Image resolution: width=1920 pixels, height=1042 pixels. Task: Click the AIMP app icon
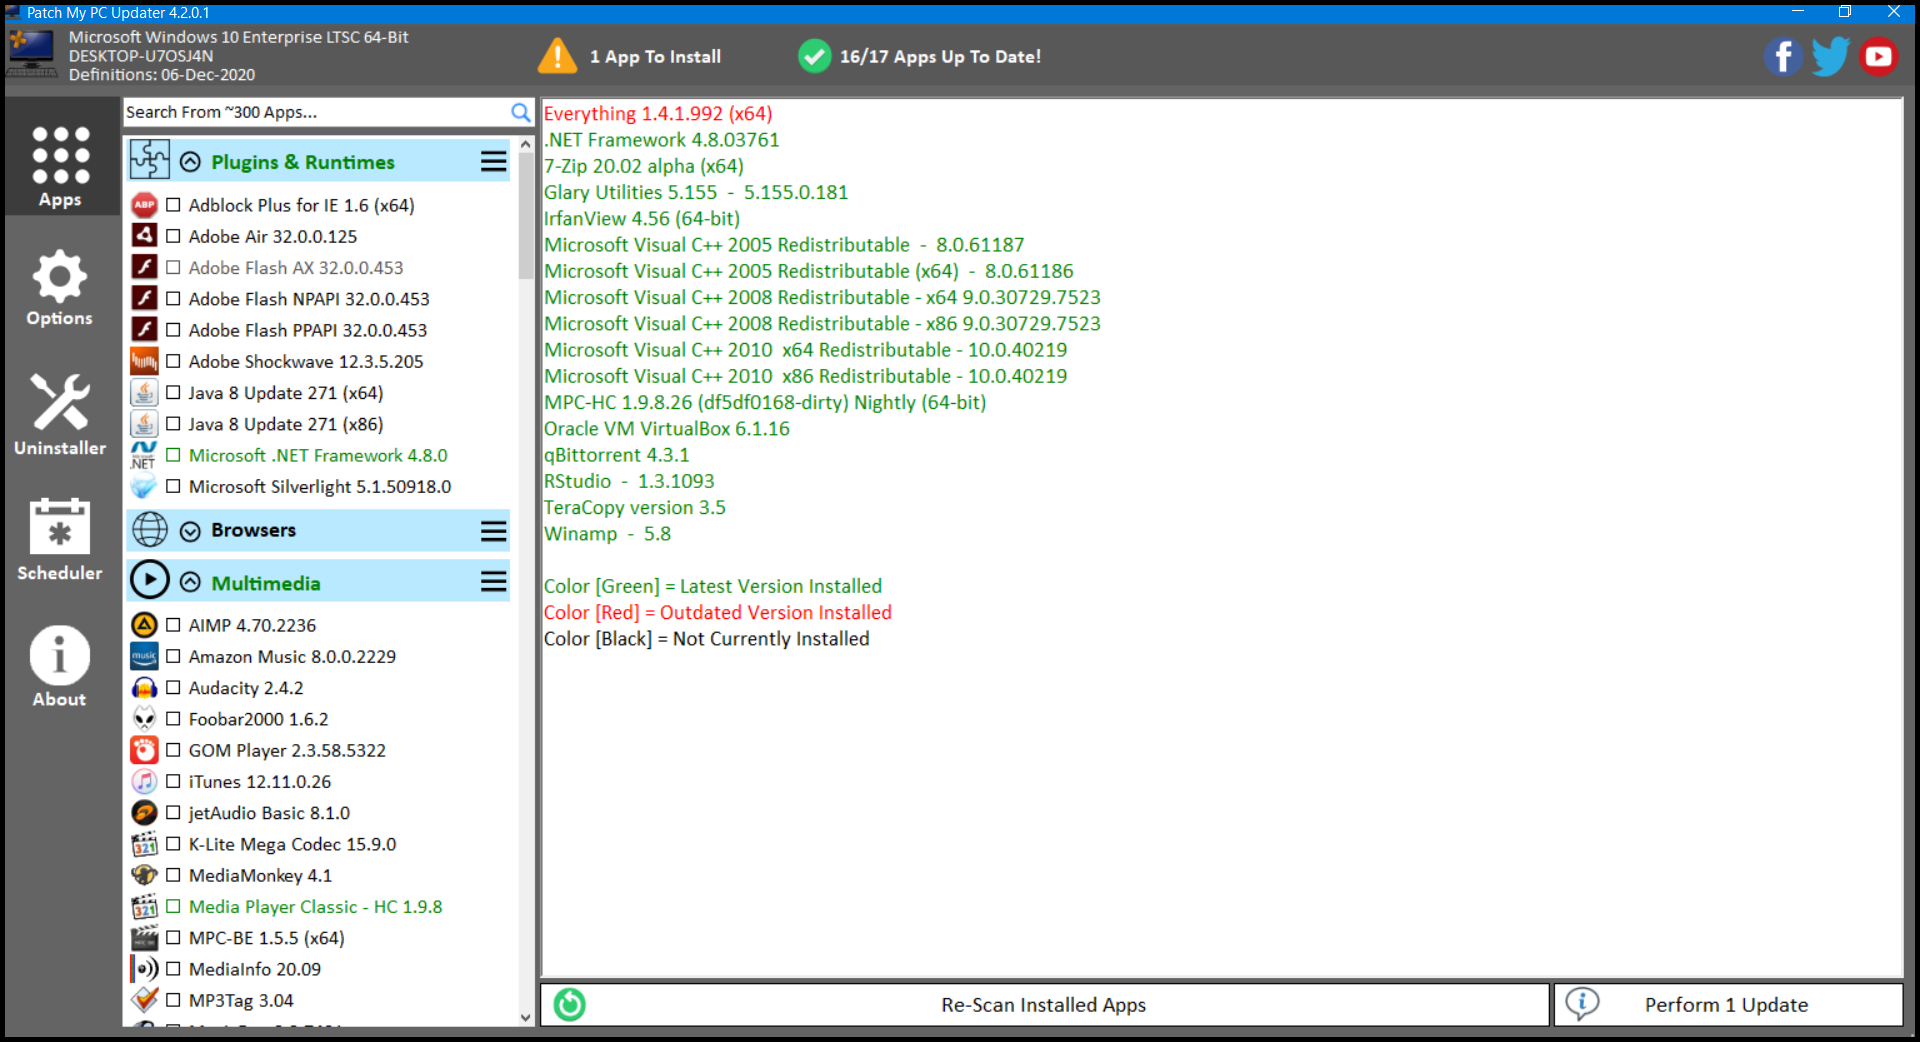[x=144, y=625]
